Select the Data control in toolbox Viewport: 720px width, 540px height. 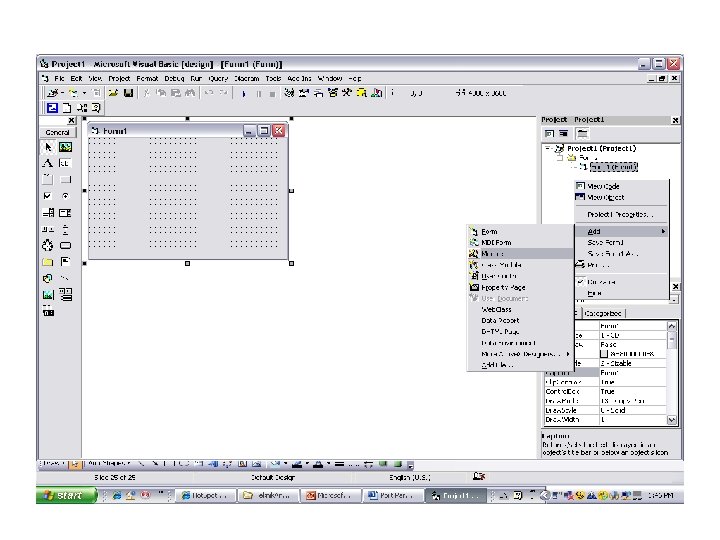point(65,295)
